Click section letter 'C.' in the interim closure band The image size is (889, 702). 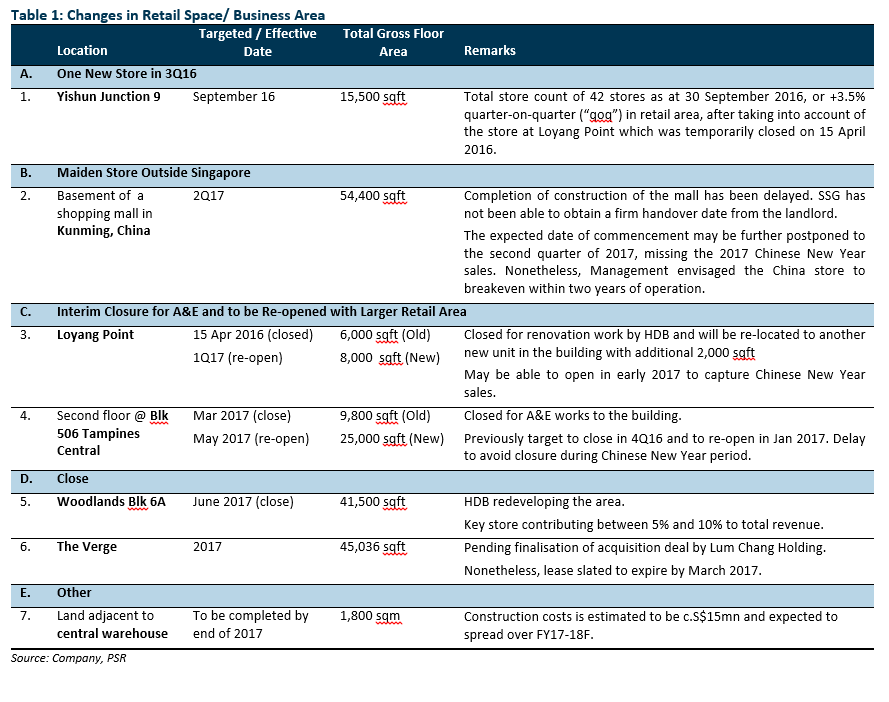point(26,312)
